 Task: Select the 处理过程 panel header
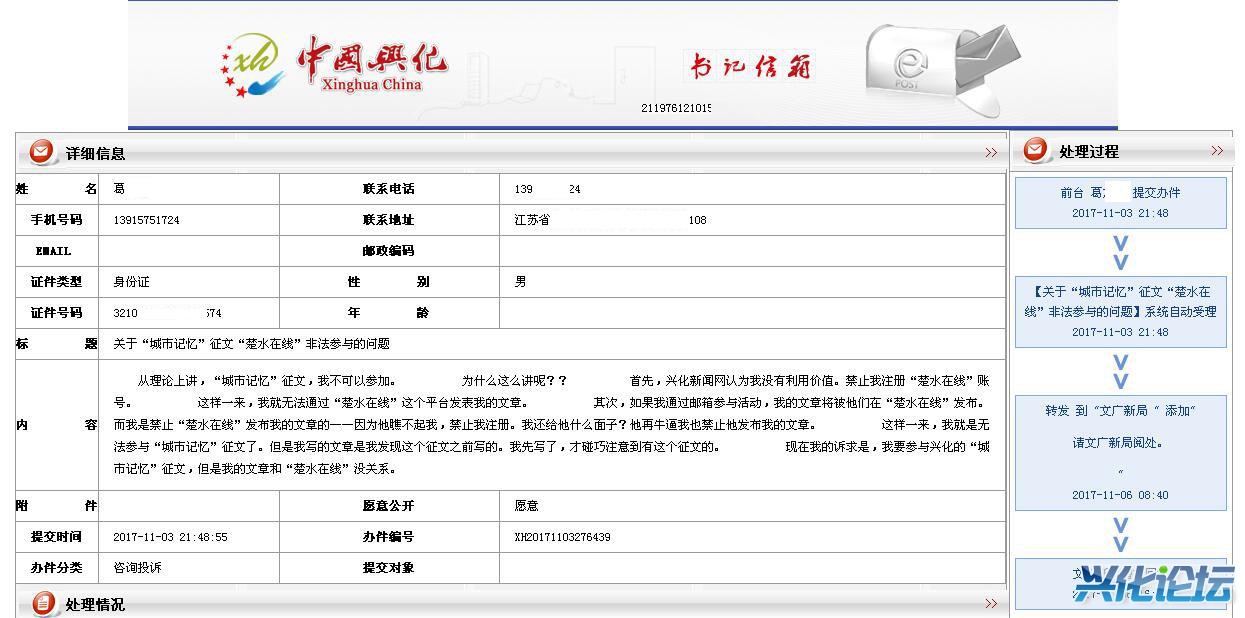pyautogui.click(x=1088, y=152)
